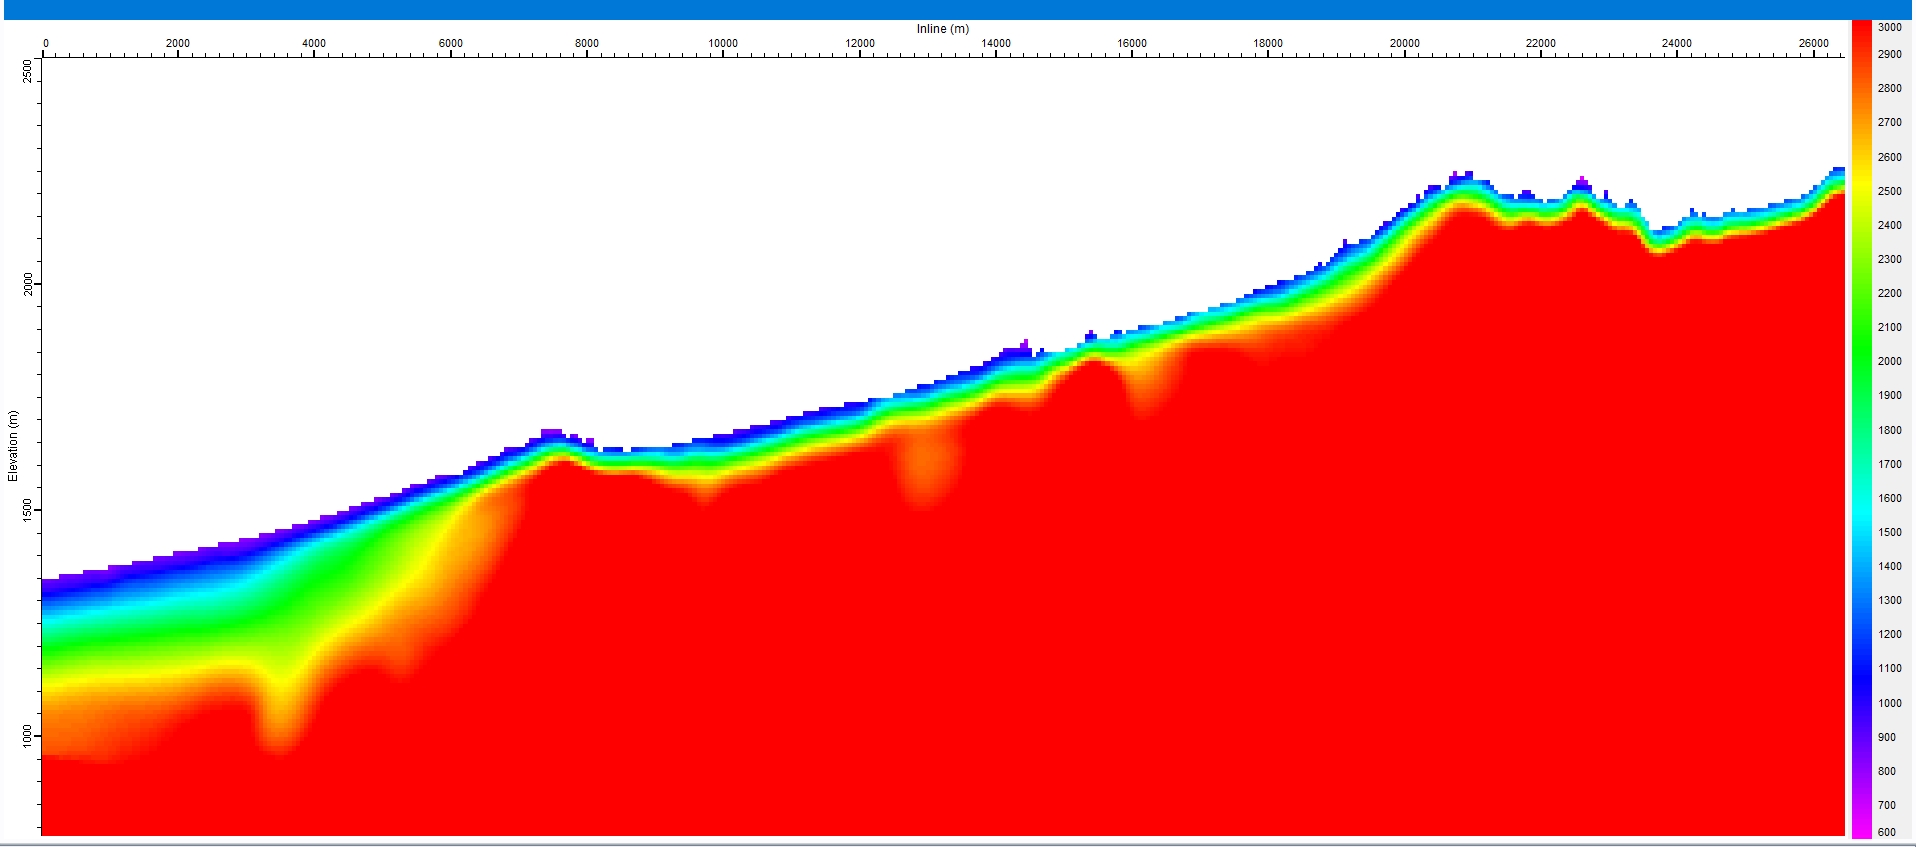The height and width of the screenshot is (847, 1916).
Task: Pick inline axis tick label 22000
Action: click(x=1541, y=44)
